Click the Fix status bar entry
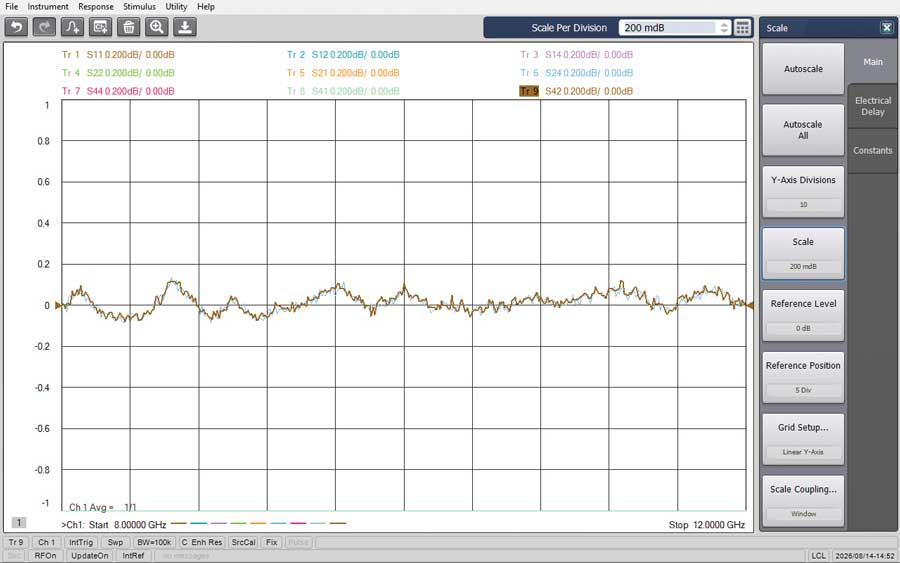Screen dimensions: 900x563 [x=271, y=542]
